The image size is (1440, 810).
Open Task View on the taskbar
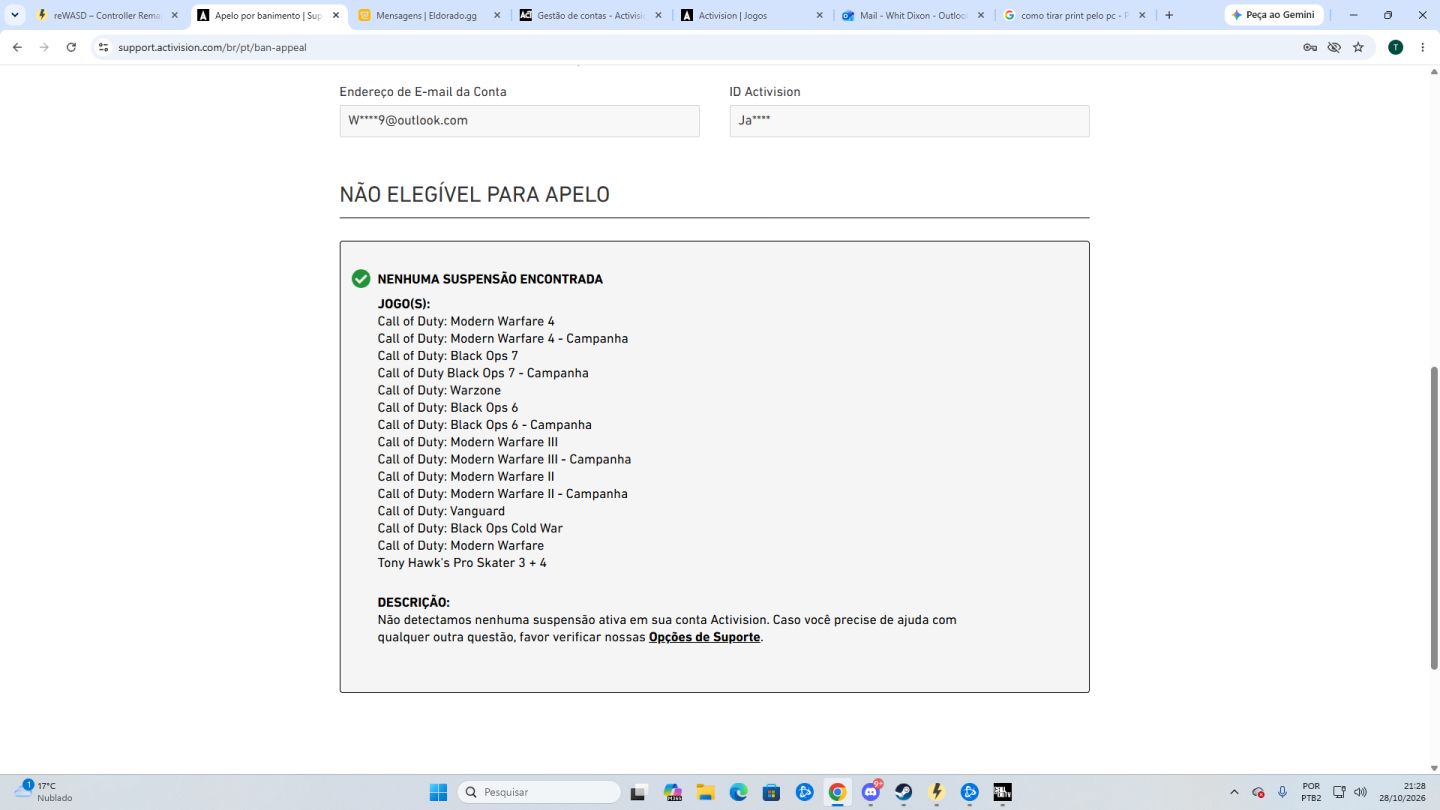(638, 792)
